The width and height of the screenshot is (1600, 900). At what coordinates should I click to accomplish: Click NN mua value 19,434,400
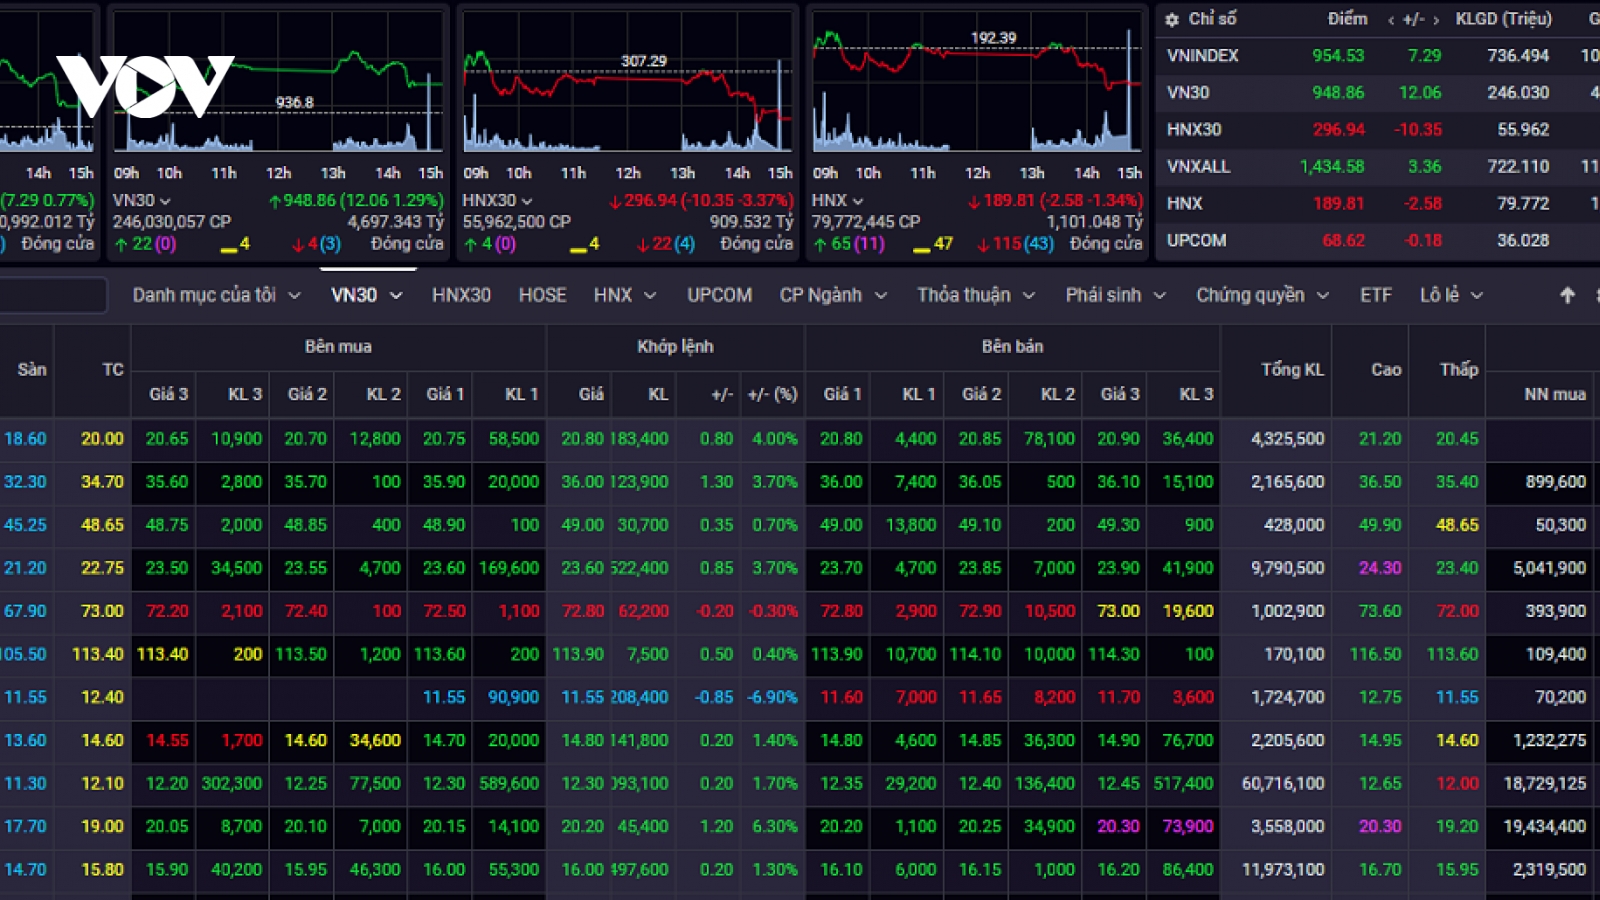[x=1545, y=826]
